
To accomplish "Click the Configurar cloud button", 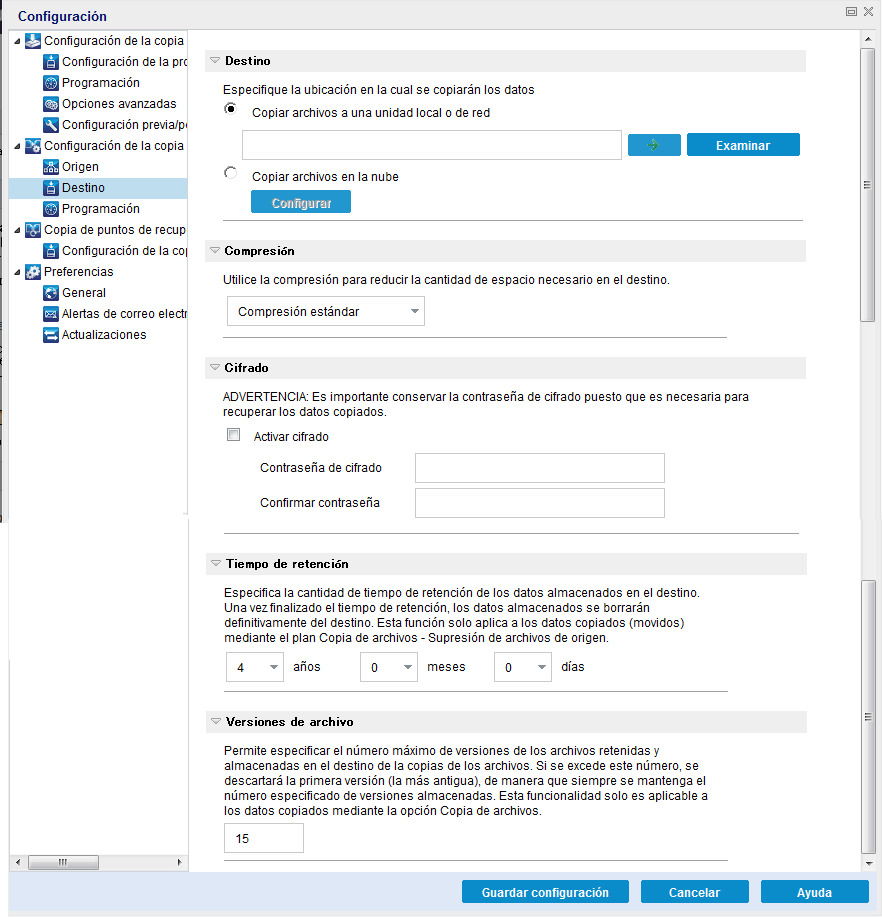I will coord(301,202).
